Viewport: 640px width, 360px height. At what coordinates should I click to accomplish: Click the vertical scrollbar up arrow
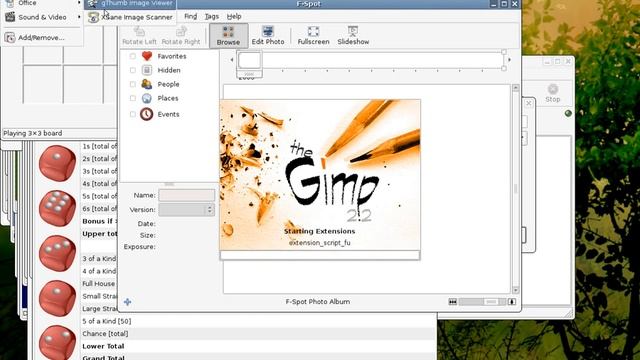point(516,88)
